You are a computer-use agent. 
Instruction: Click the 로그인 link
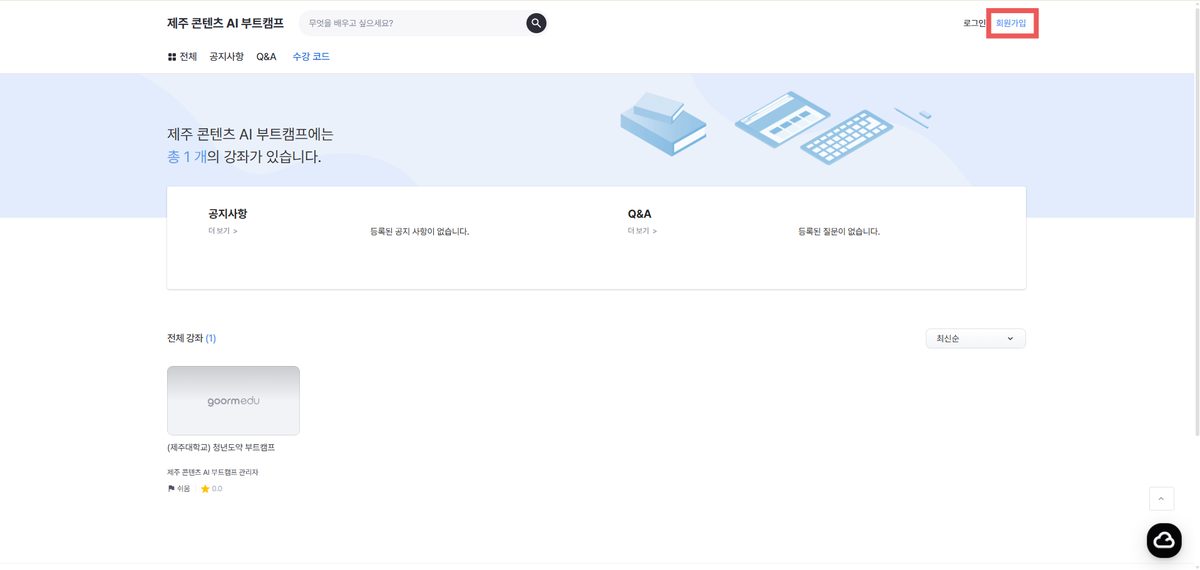[x=974, y=23]
